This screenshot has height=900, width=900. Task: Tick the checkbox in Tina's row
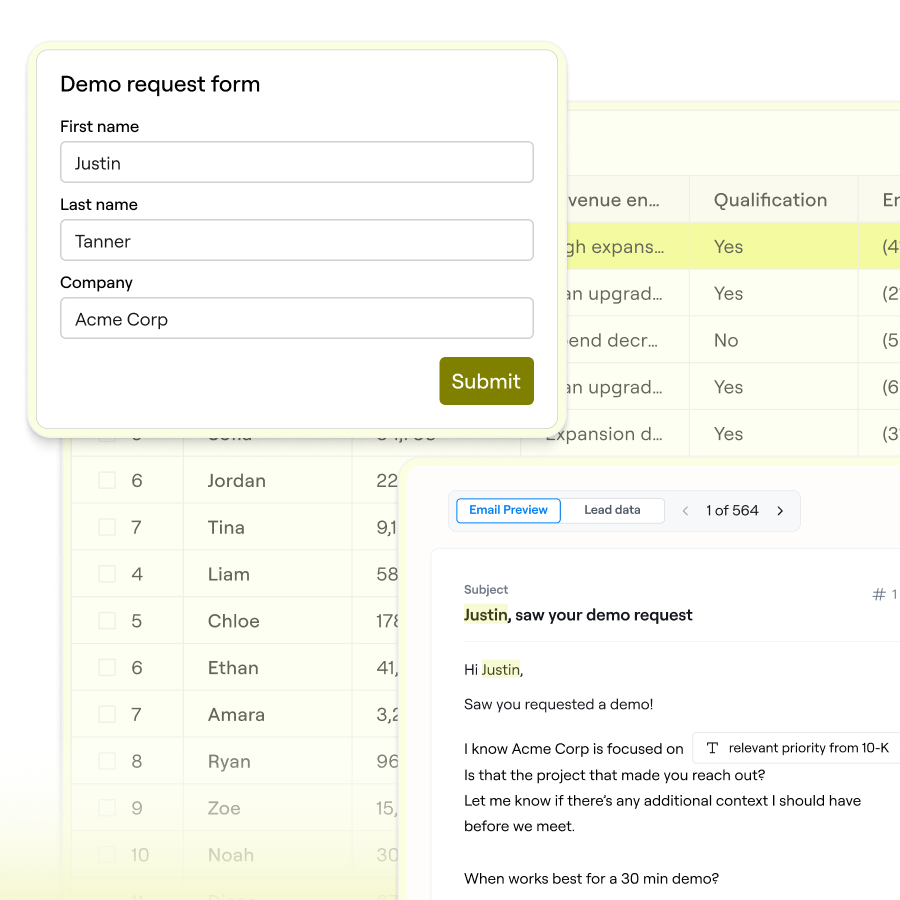coord(107,527)
